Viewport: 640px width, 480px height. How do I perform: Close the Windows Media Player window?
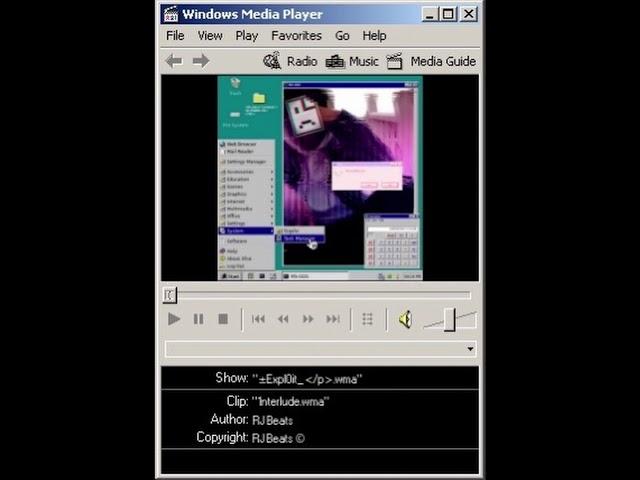pos(469,14)
